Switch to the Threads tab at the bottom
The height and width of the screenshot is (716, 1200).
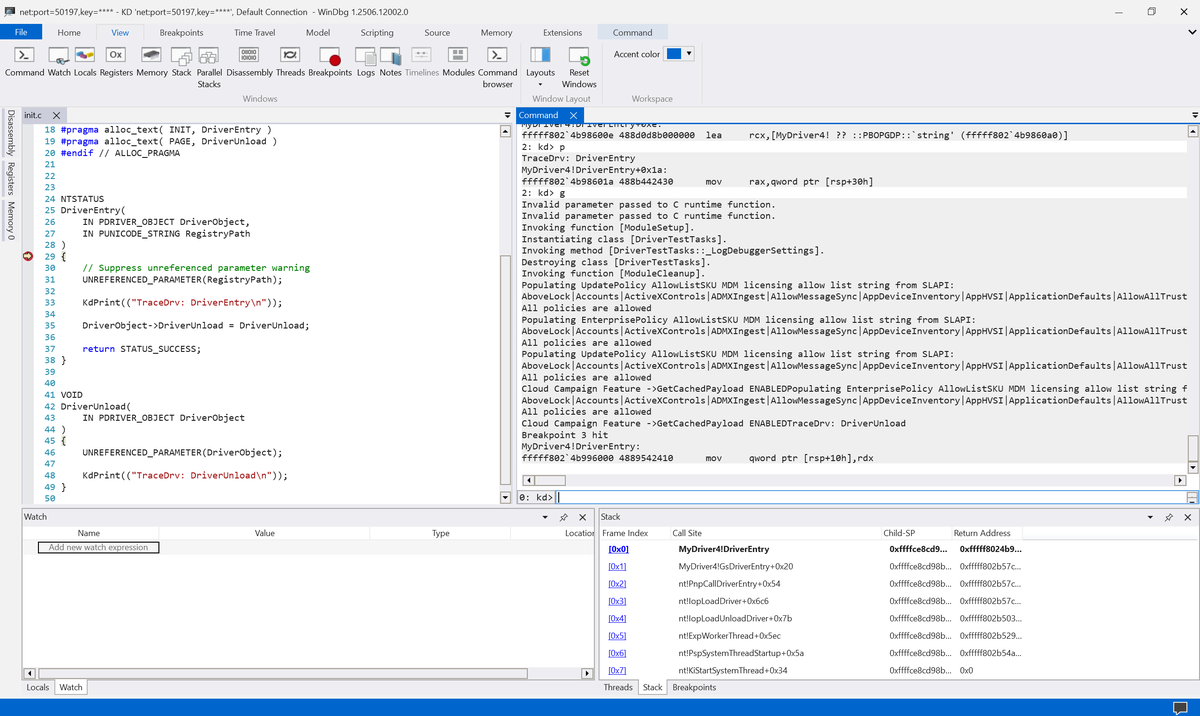point(618,687)
